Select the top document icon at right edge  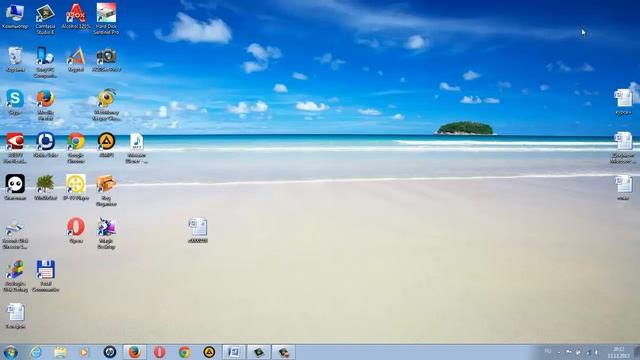623,102
